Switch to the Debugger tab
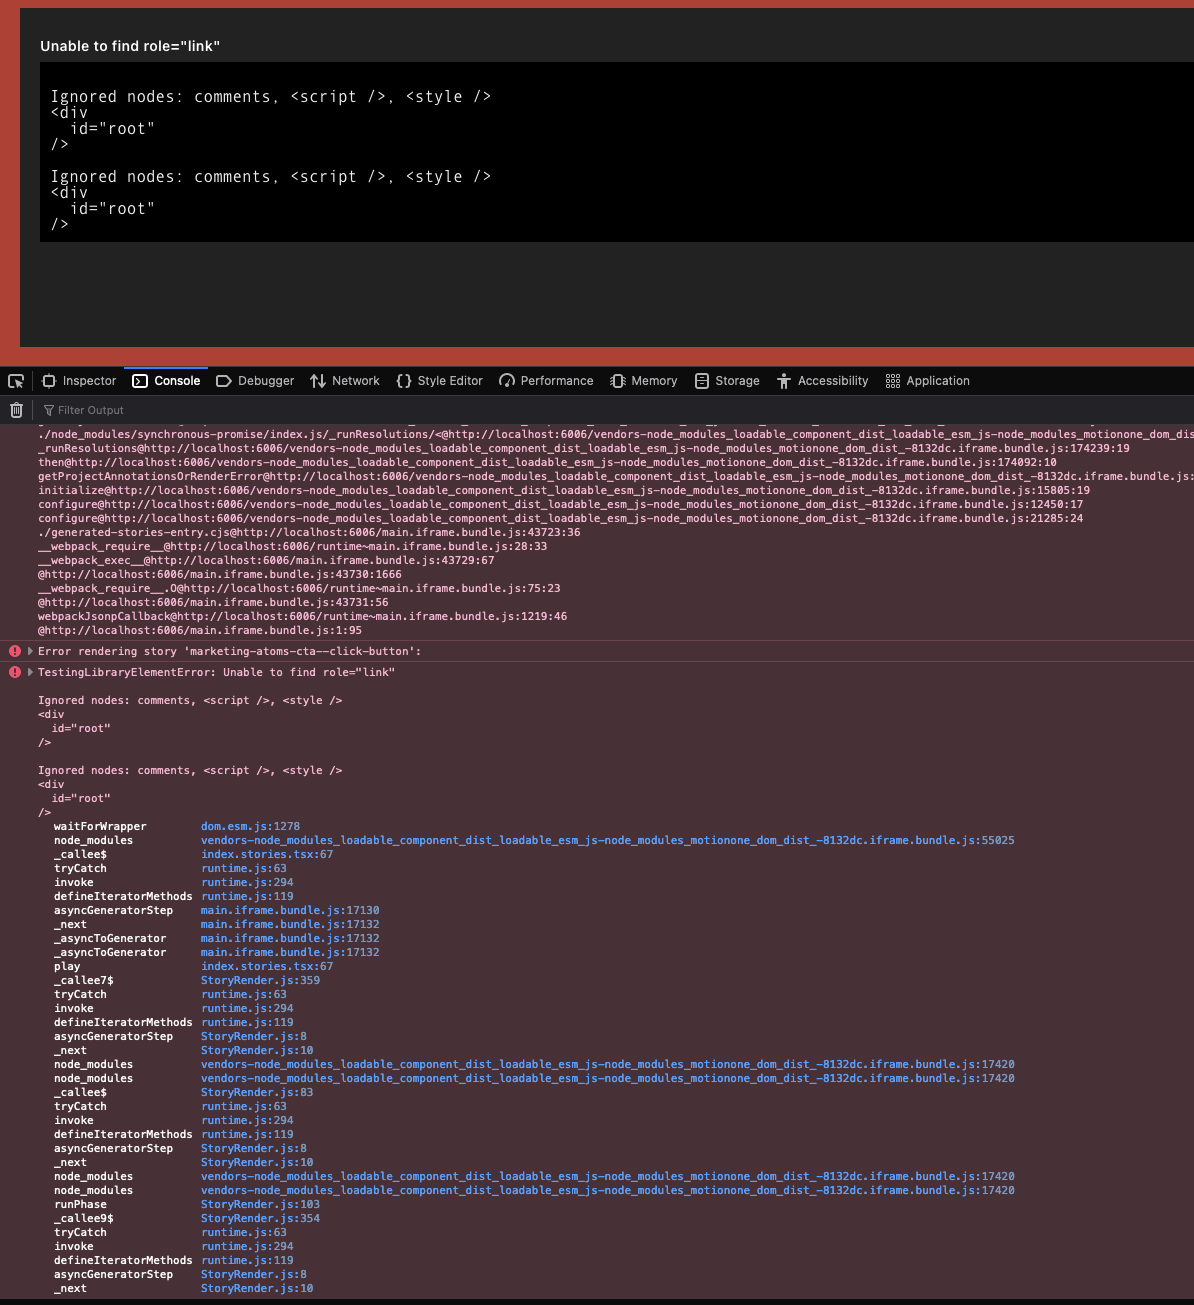 click(x=255, y=381)
